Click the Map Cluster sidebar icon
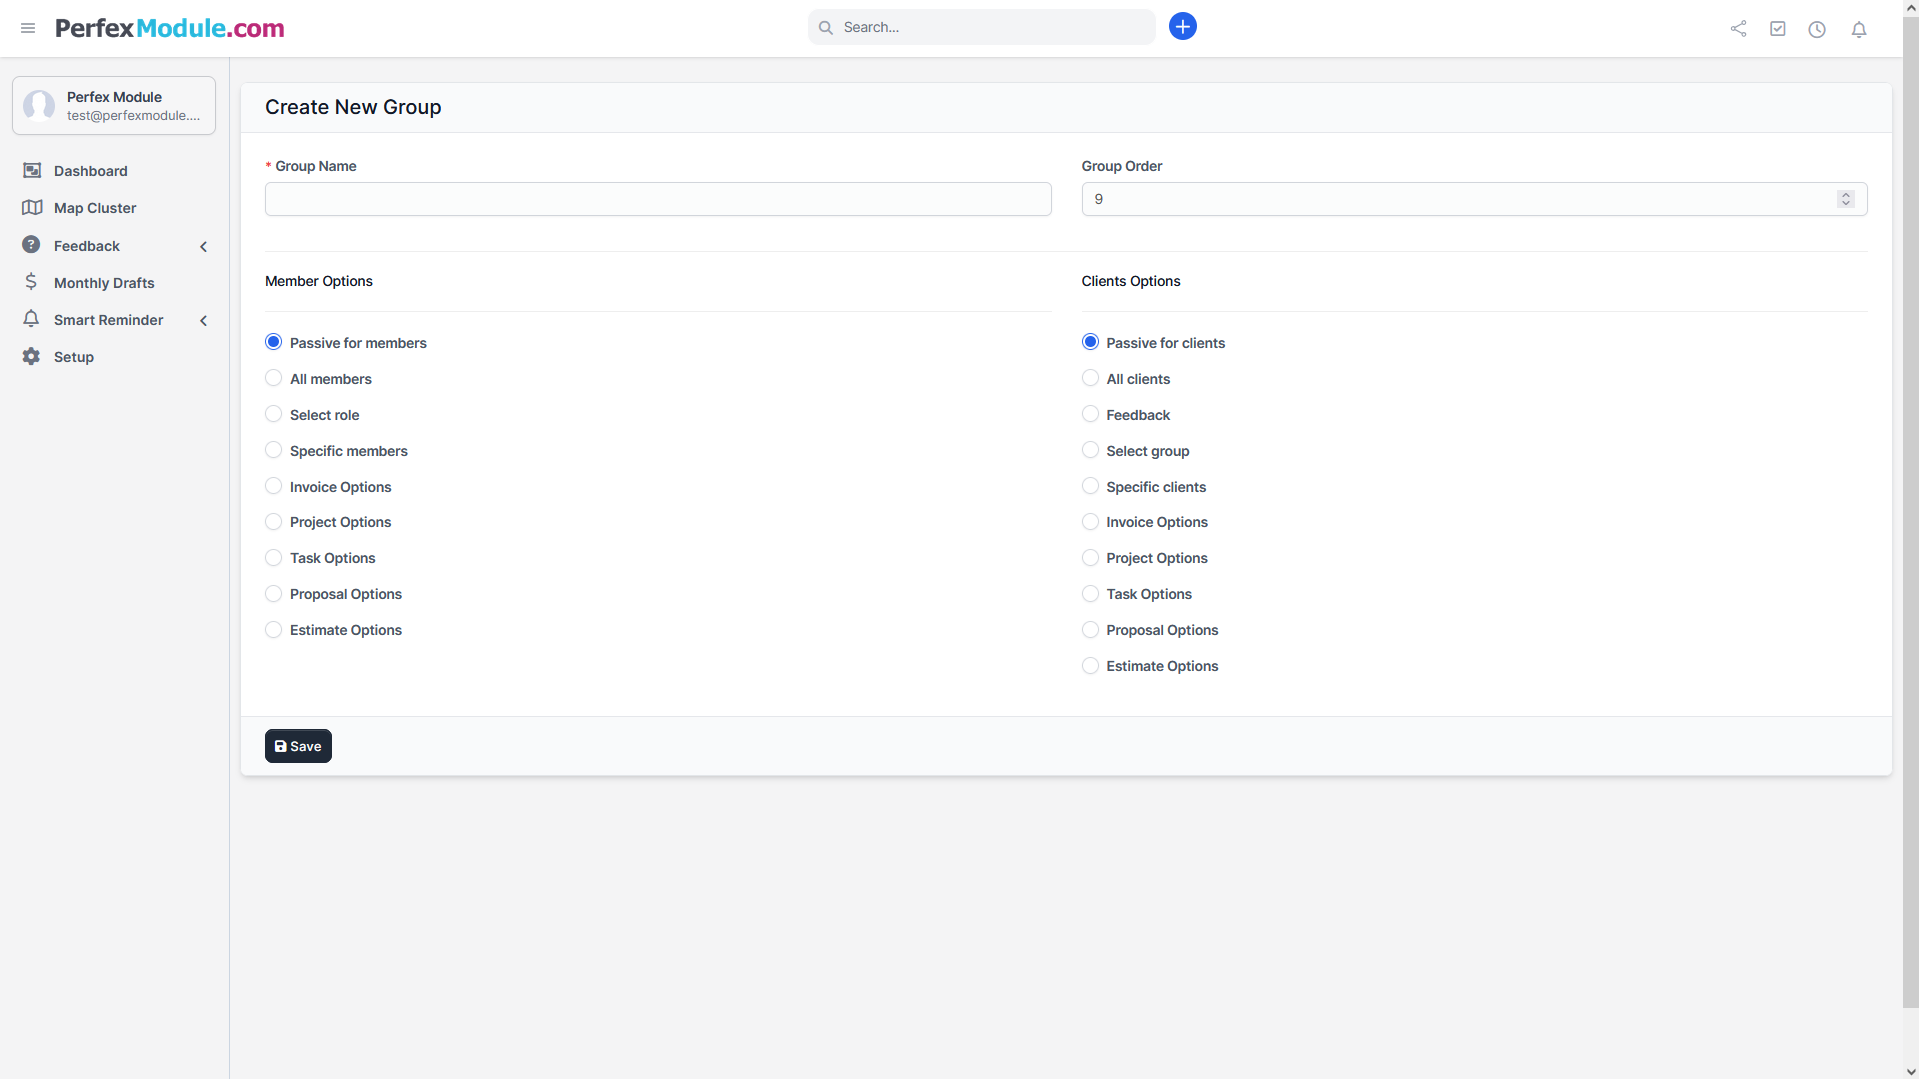Viewport: 1919px width, 1079px height. click(x=32, y=208)
